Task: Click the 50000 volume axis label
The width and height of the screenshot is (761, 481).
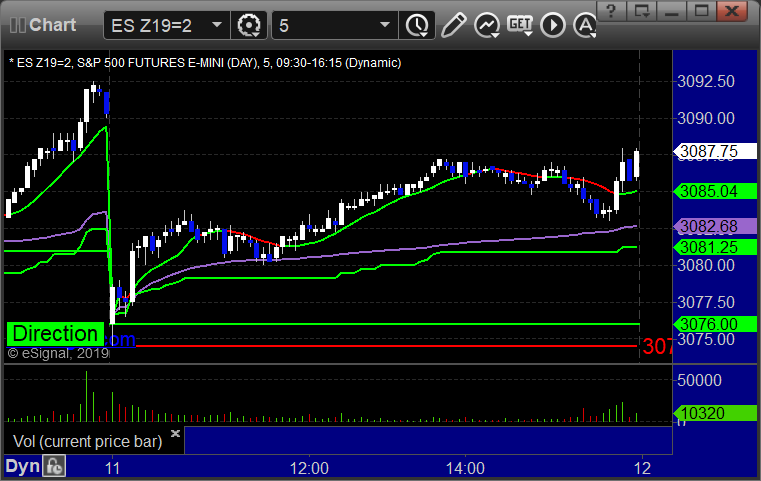Action: [699, 380]
